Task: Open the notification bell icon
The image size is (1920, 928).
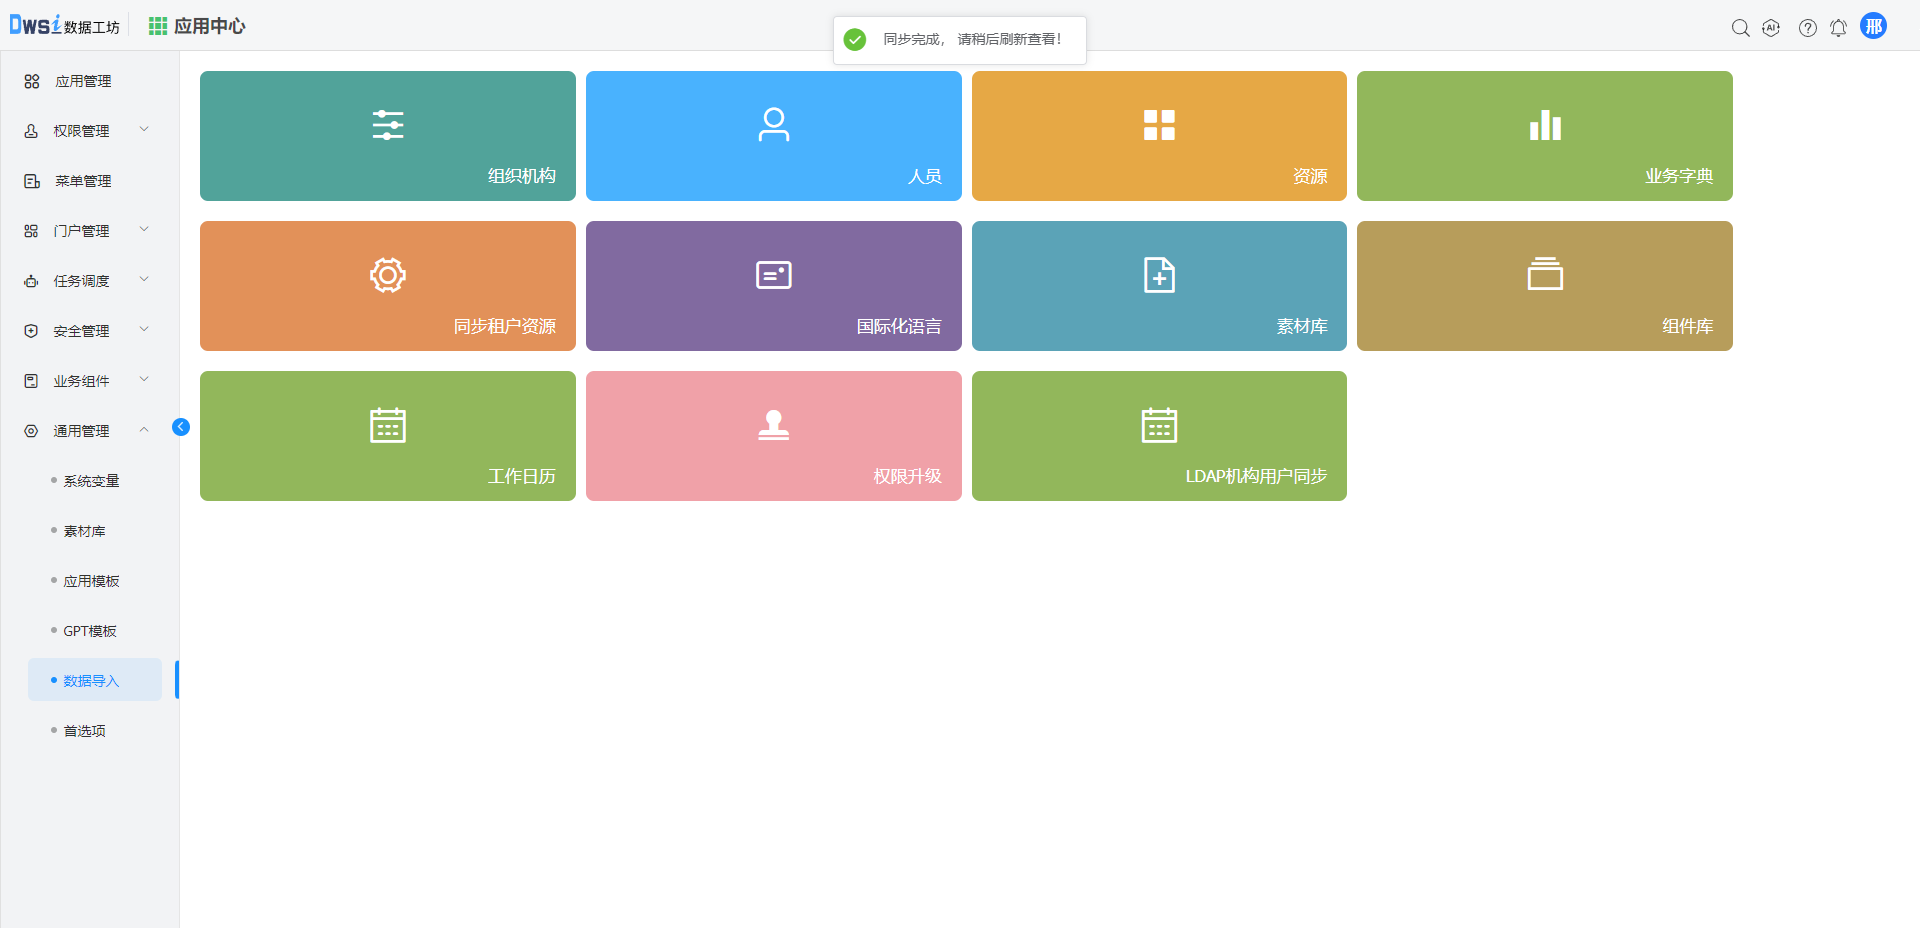Action: (x=1838, y=28)
